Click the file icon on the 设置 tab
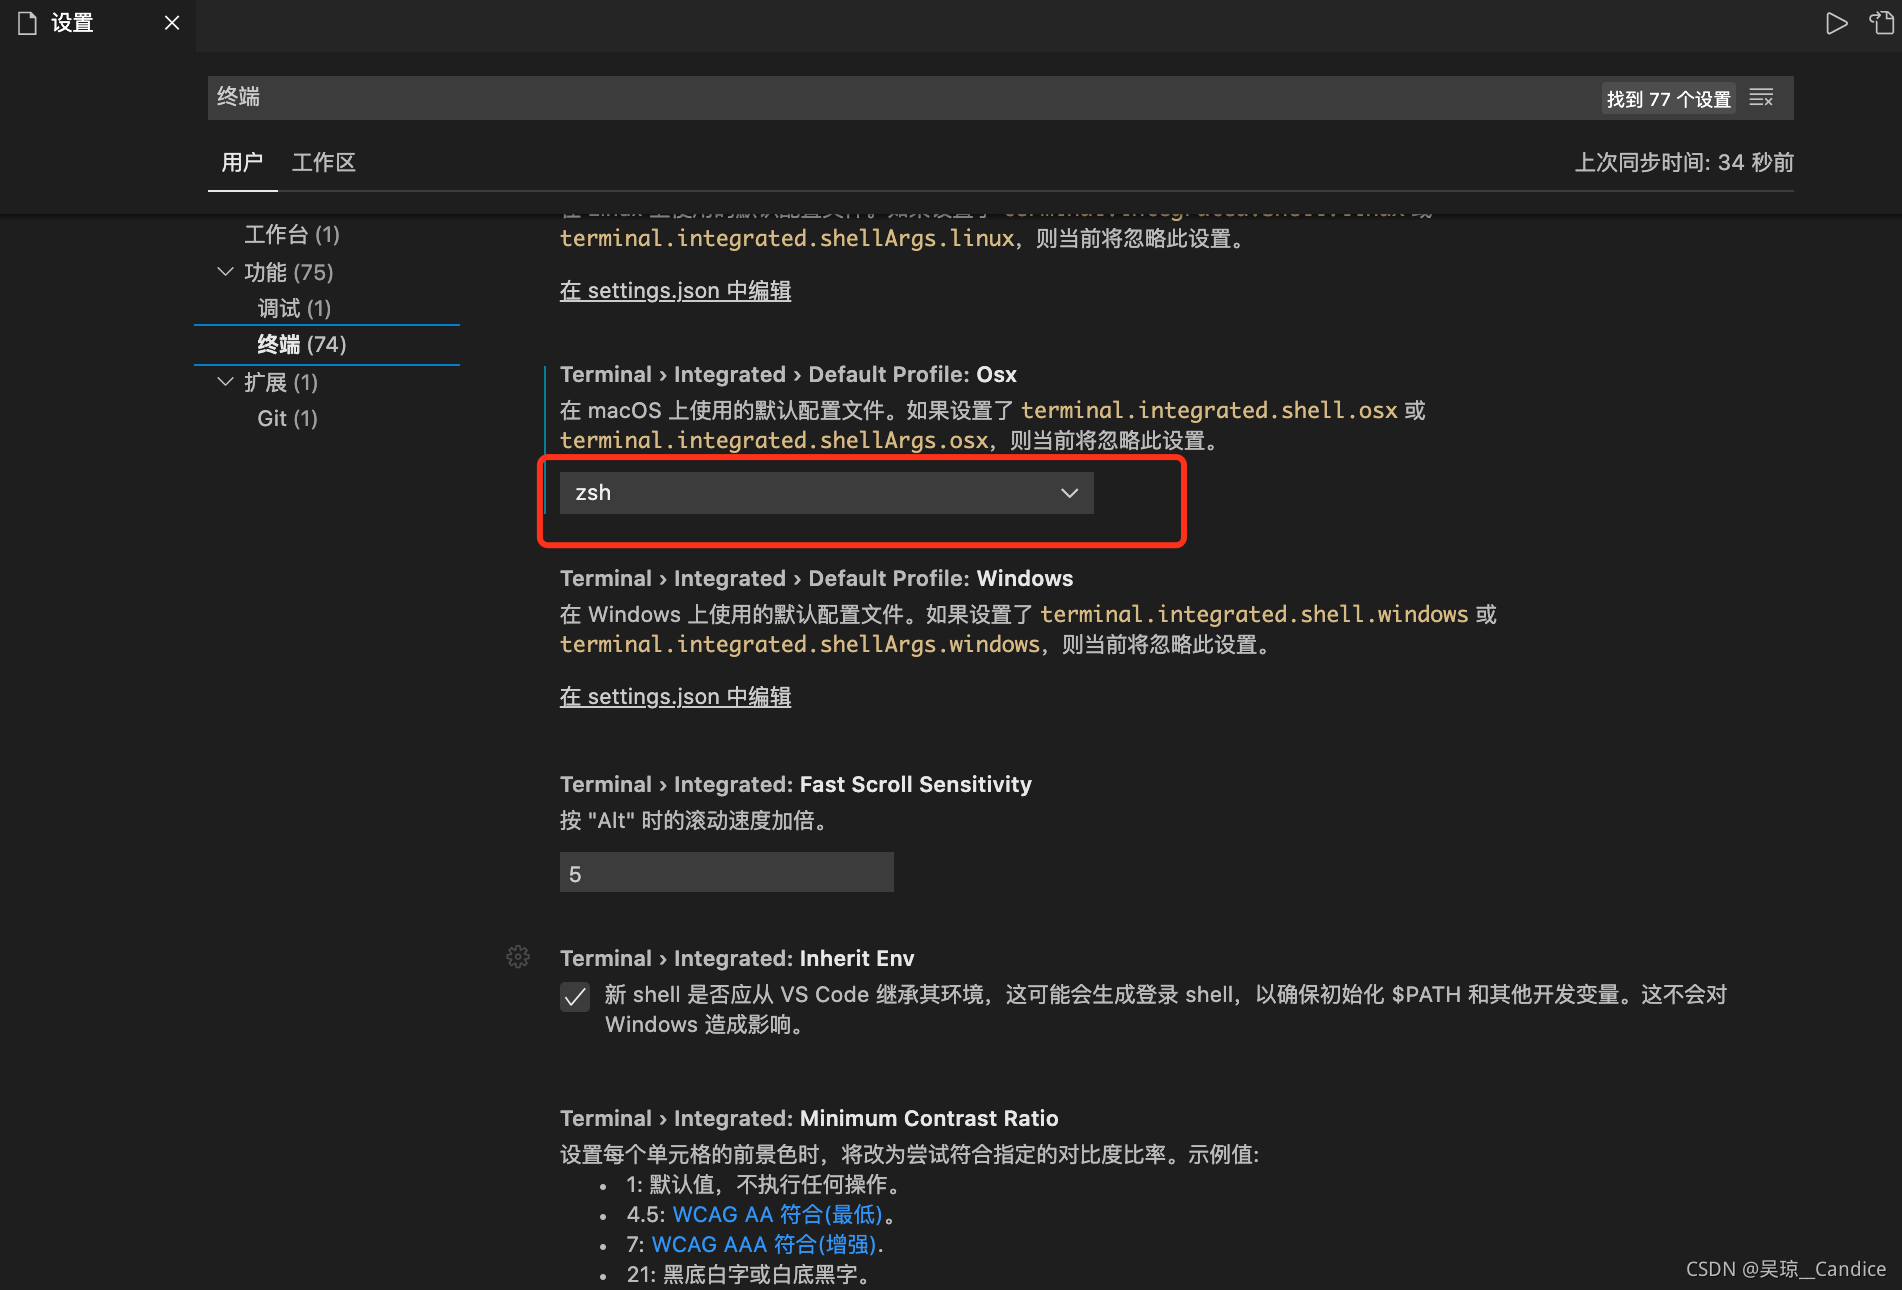This screenshot has width=1902, height=1290. (28, 23)
